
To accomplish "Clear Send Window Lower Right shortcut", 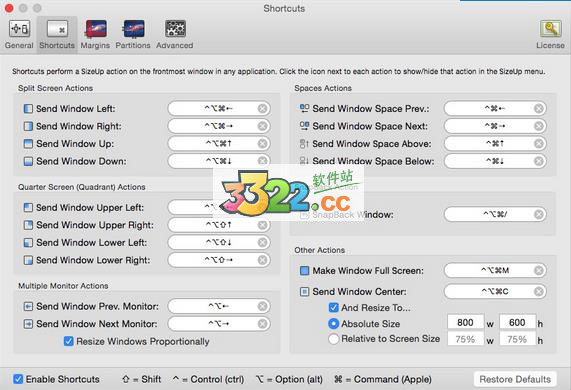I will [262, 260].
